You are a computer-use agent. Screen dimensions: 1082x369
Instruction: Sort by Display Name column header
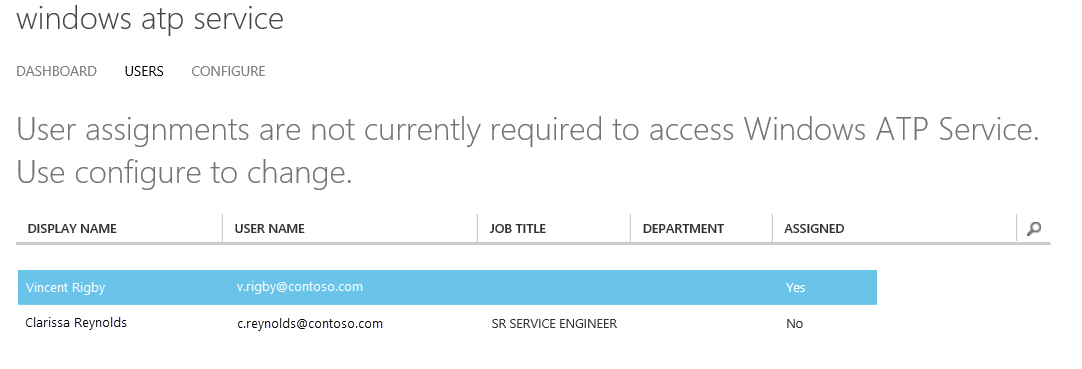[72, 228]
